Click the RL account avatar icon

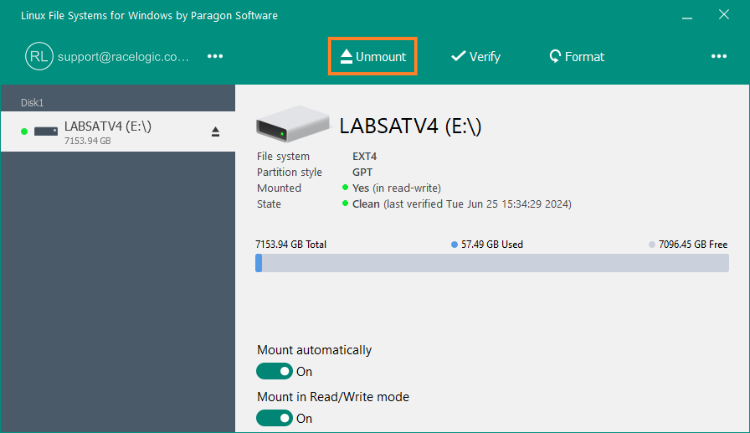pyautogui.click(x=39, y=56)
